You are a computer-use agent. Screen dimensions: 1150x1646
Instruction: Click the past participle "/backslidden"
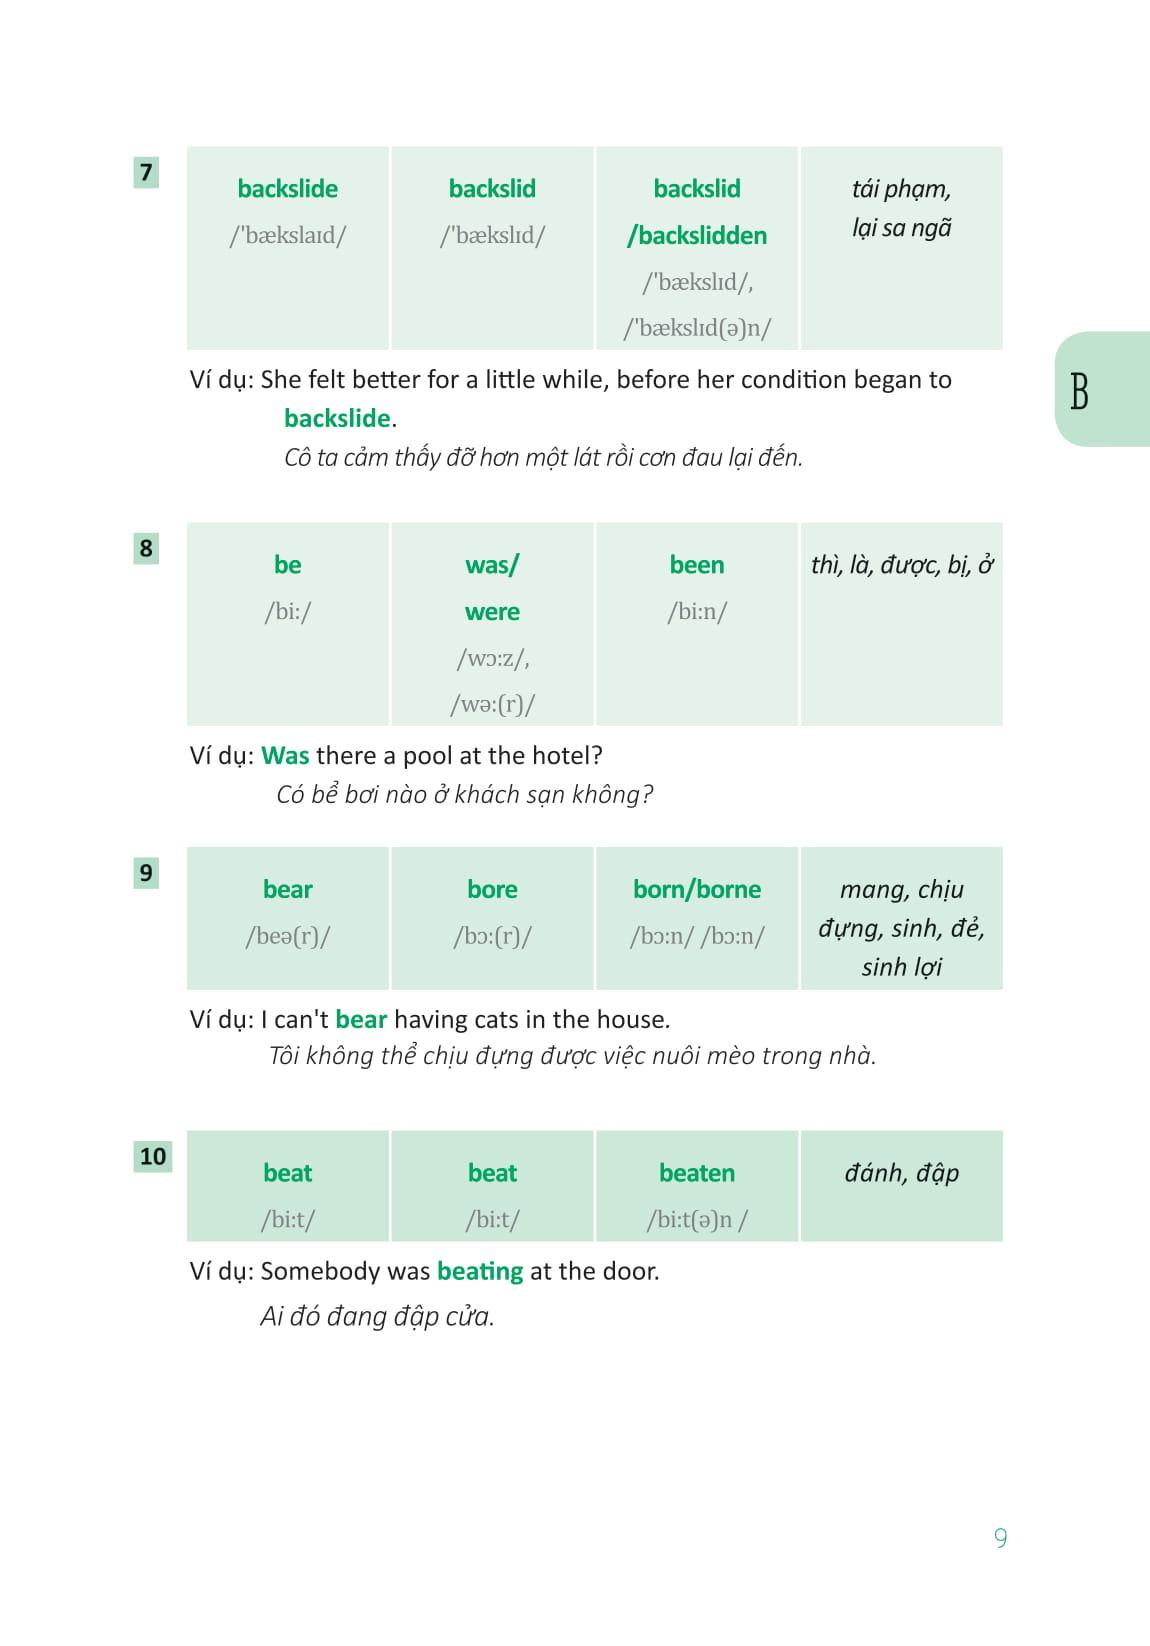[697, 236]
